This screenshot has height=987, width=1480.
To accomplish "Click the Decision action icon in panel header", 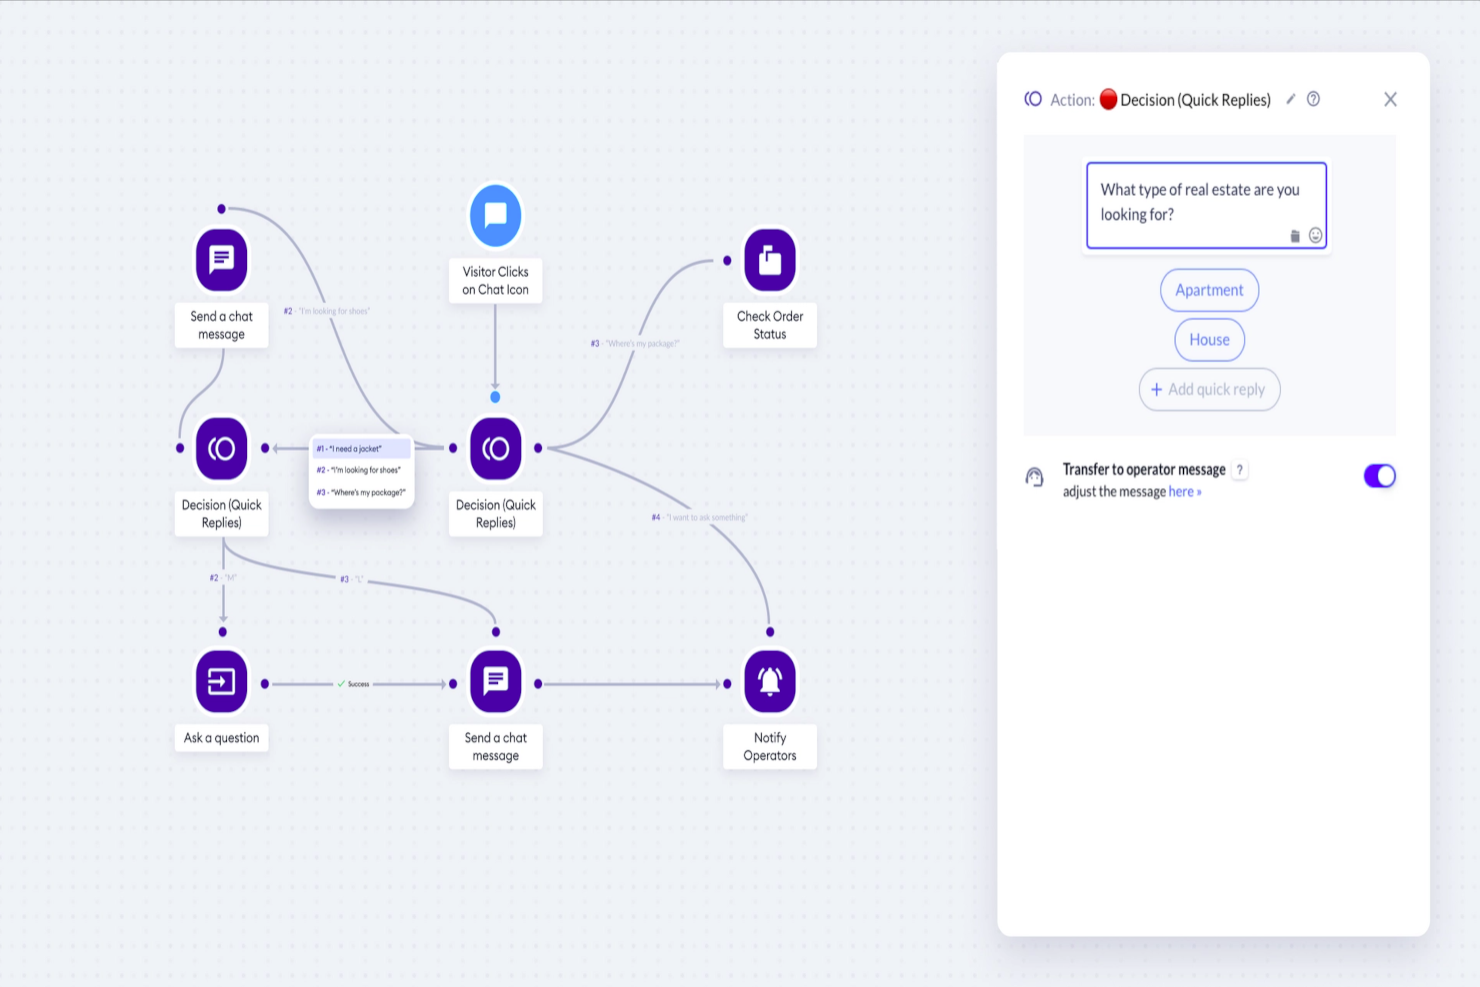I will coord(1032,99).
